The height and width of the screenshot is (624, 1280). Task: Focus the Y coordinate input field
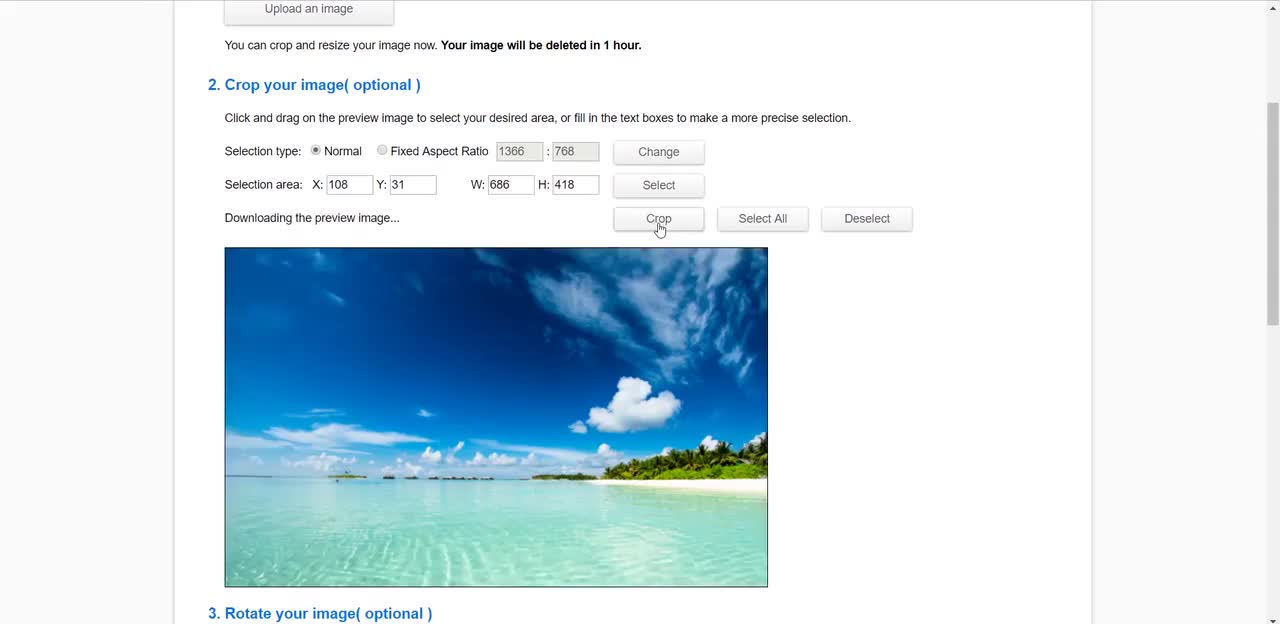tap(413, 185)
